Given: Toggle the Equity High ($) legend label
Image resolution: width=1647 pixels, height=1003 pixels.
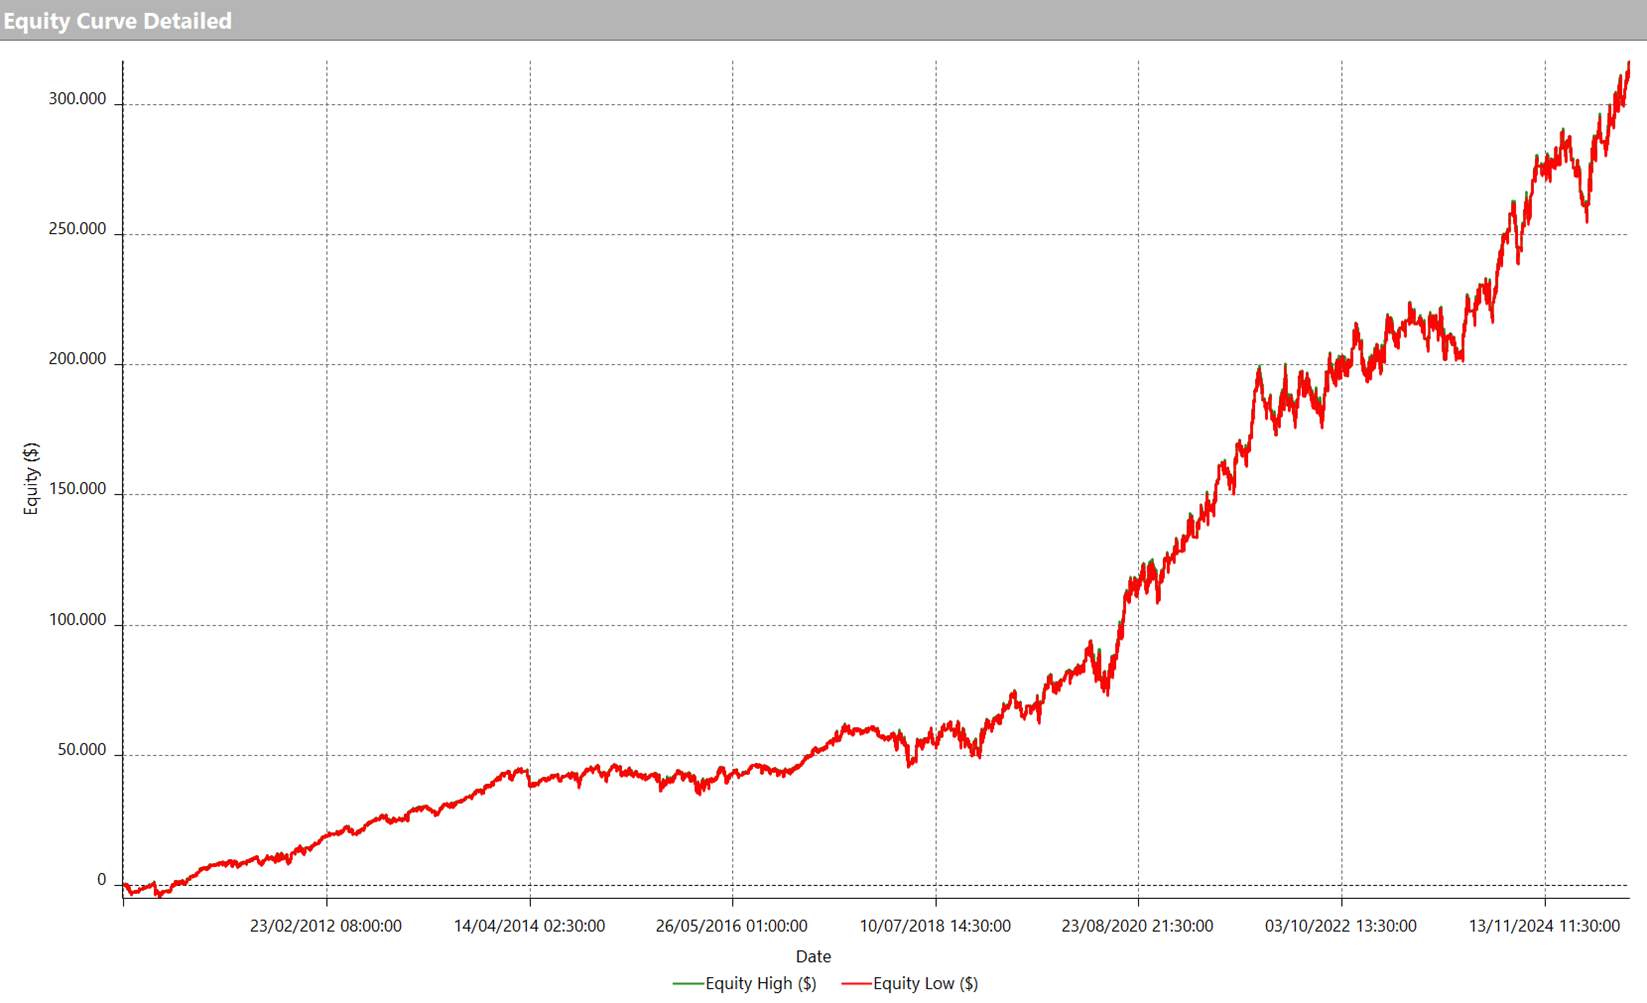Looking at the screenshot, I should coord(760,984).
